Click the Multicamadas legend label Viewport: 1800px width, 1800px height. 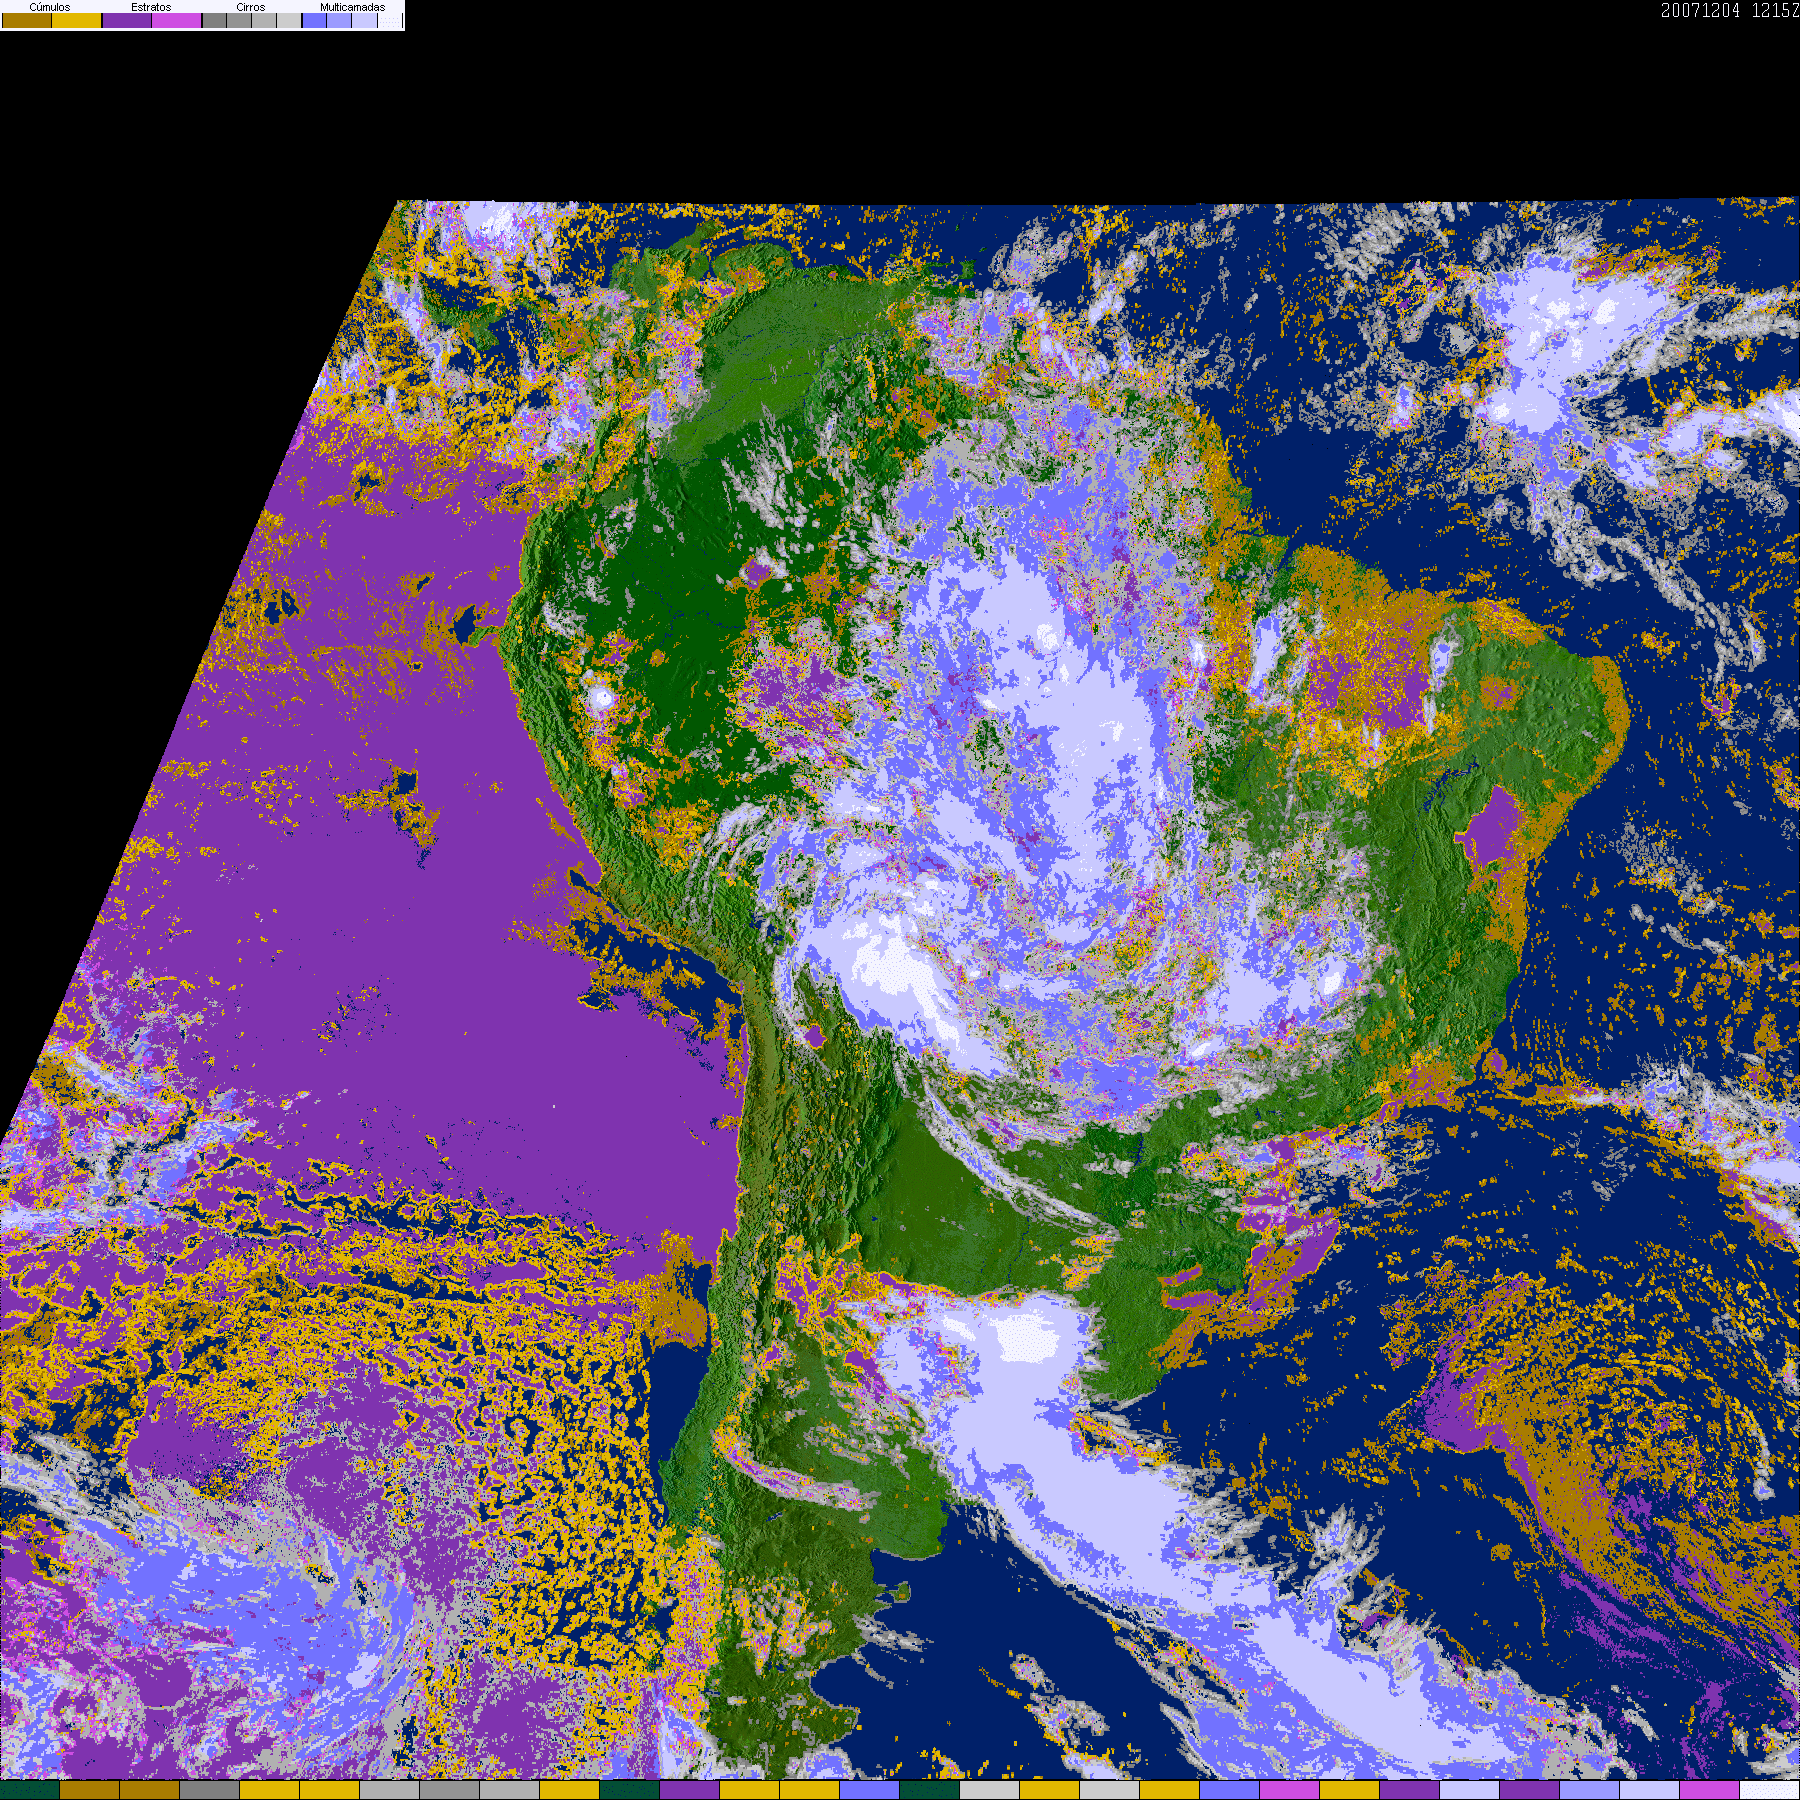coord(352,7)
